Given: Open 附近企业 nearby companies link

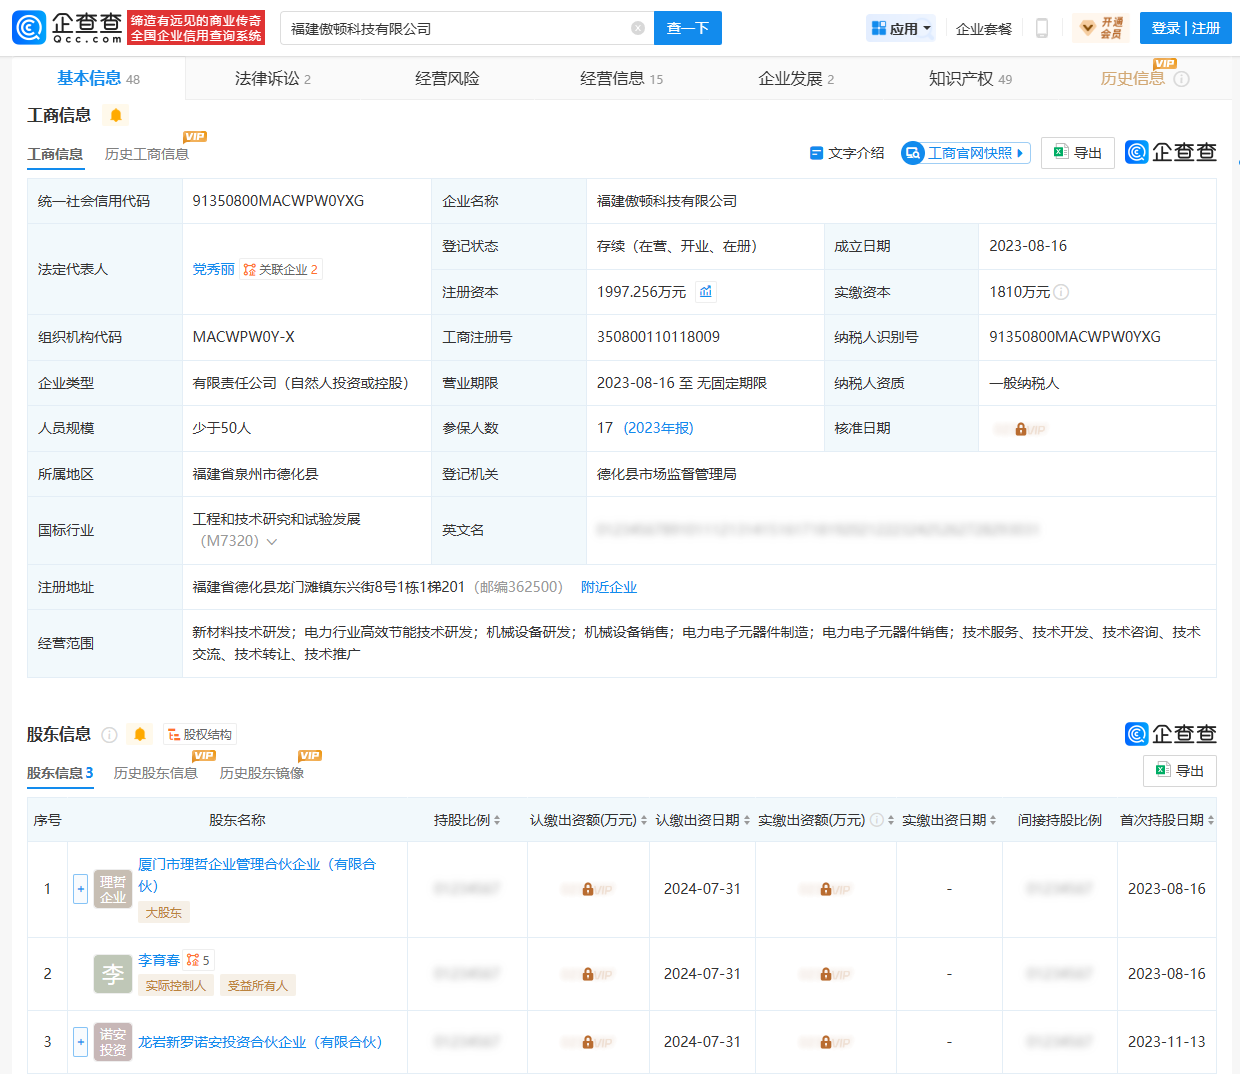Looking at the screenshot, I should tap(608, 587).
